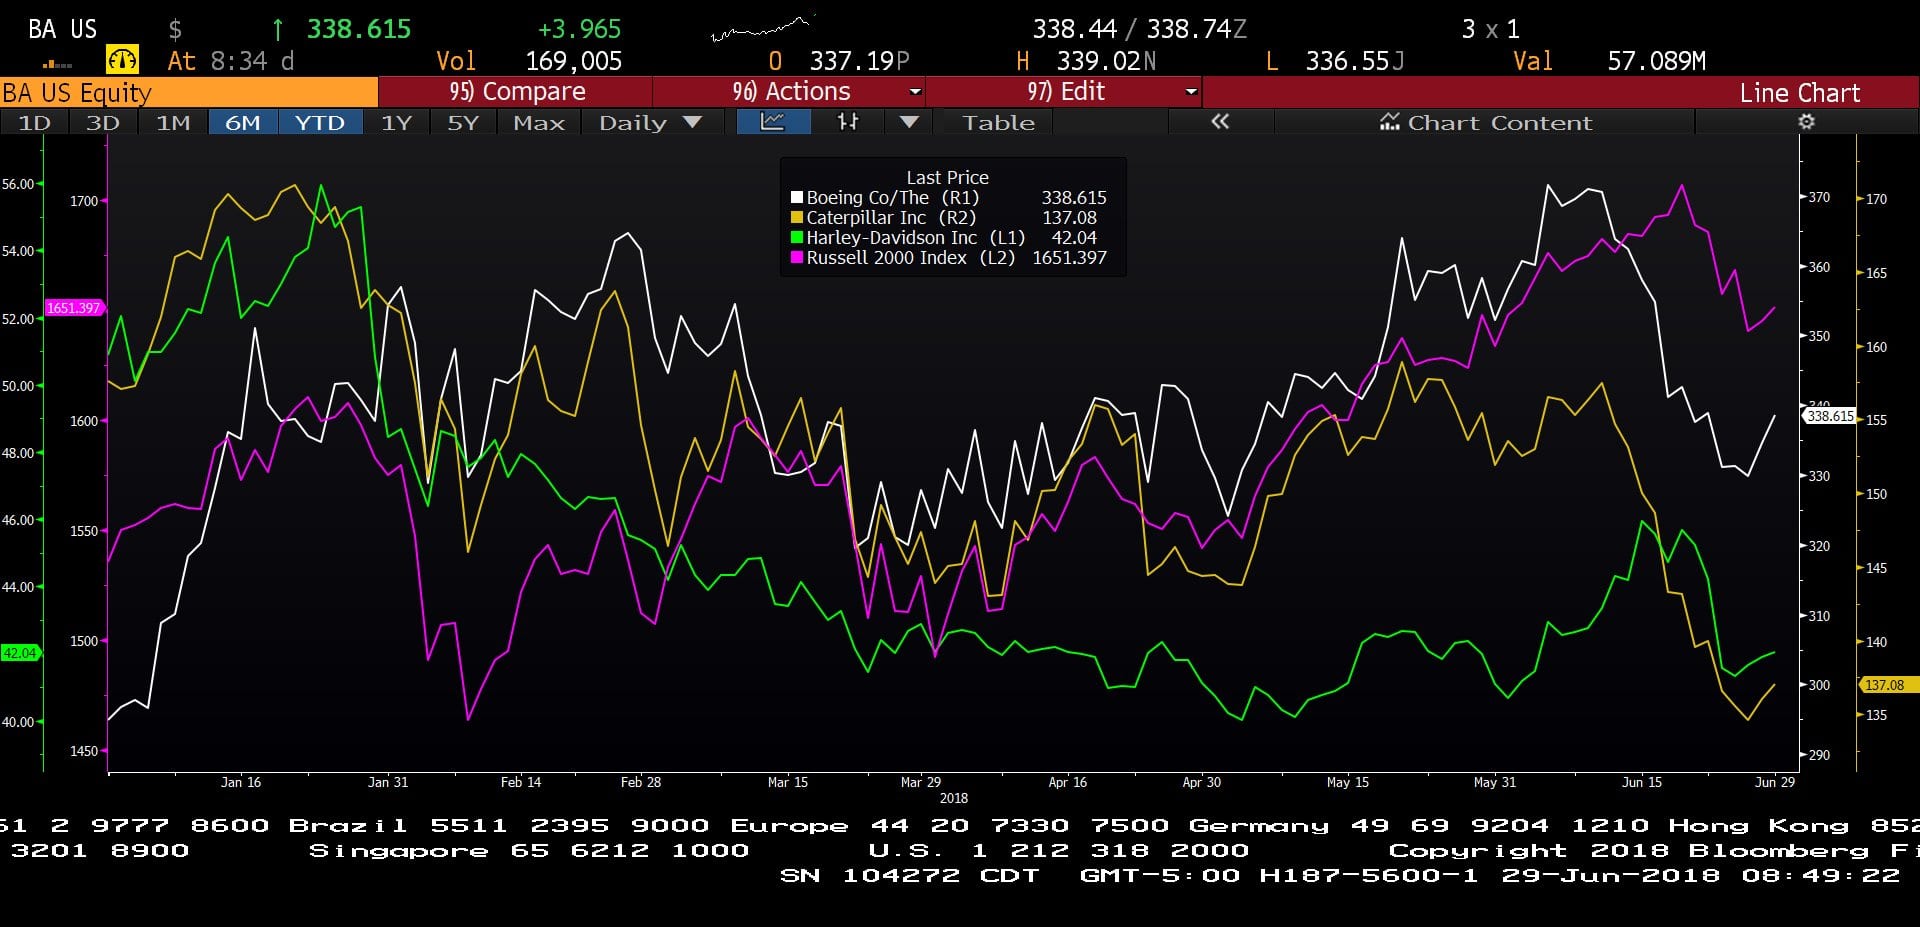
Task: Click the open price 337.19P
Action: click(x=859, y=61)
